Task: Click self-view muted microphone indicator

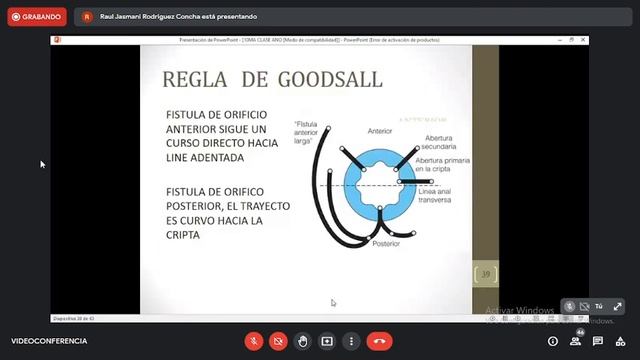Action: [569, 307]
